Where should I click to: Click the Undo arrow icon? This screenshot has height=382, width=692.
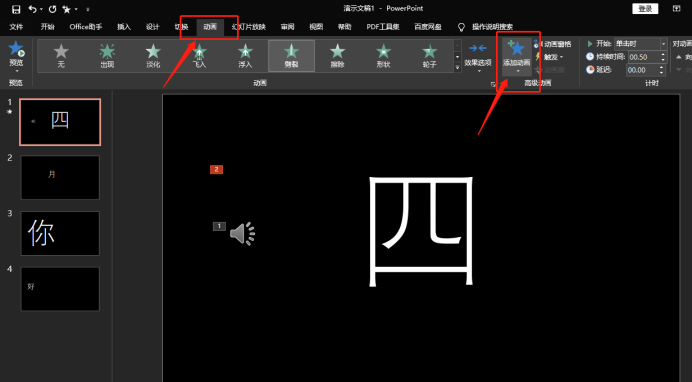[x=32, y=9]
